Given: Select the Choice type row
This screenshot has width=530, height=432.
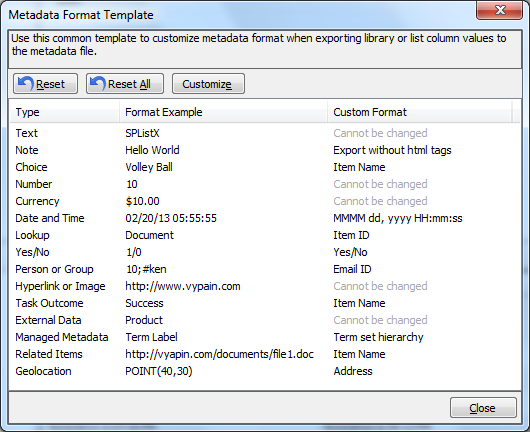Looking at the screenshot, I should click(265, 167).
